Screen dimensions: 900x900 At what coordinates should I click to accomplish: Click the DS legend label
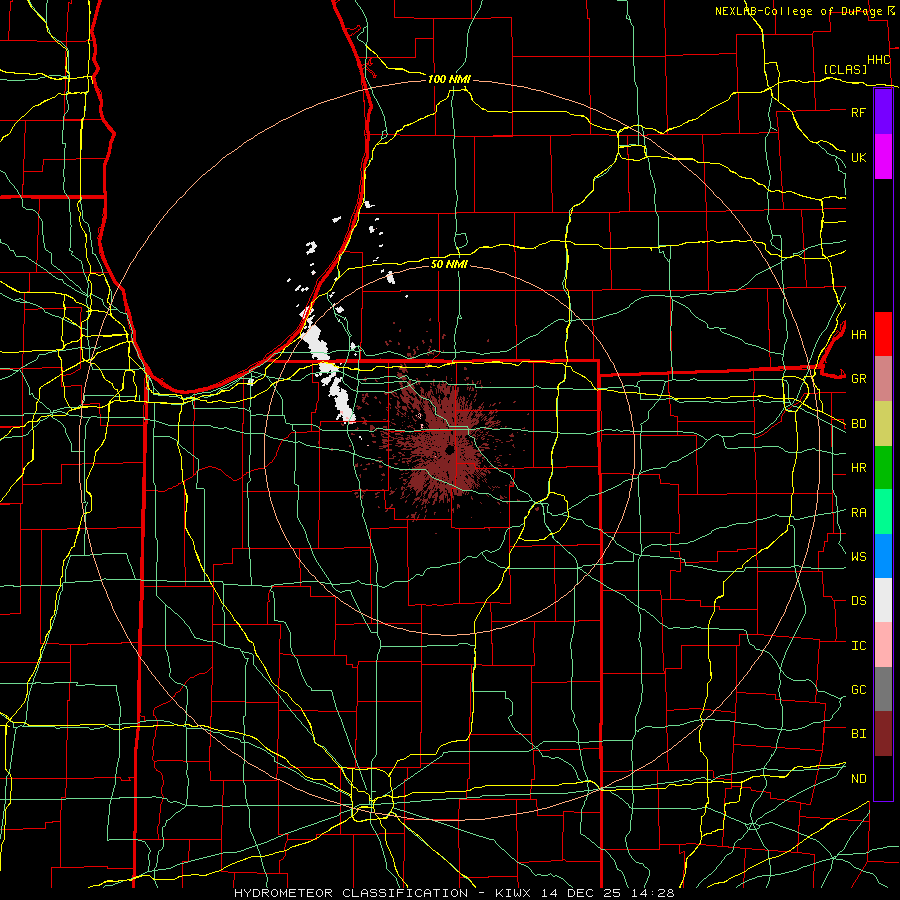point(858,601)
